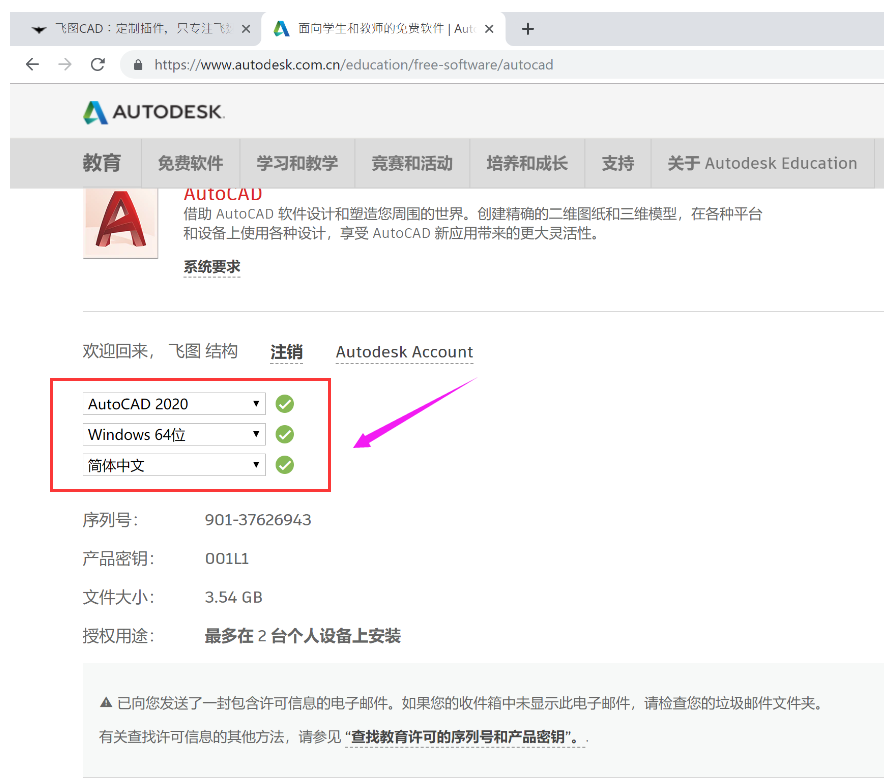Click the Autodesk logo
The height and width of the screenshot is (778, 884).
point(153,112)
